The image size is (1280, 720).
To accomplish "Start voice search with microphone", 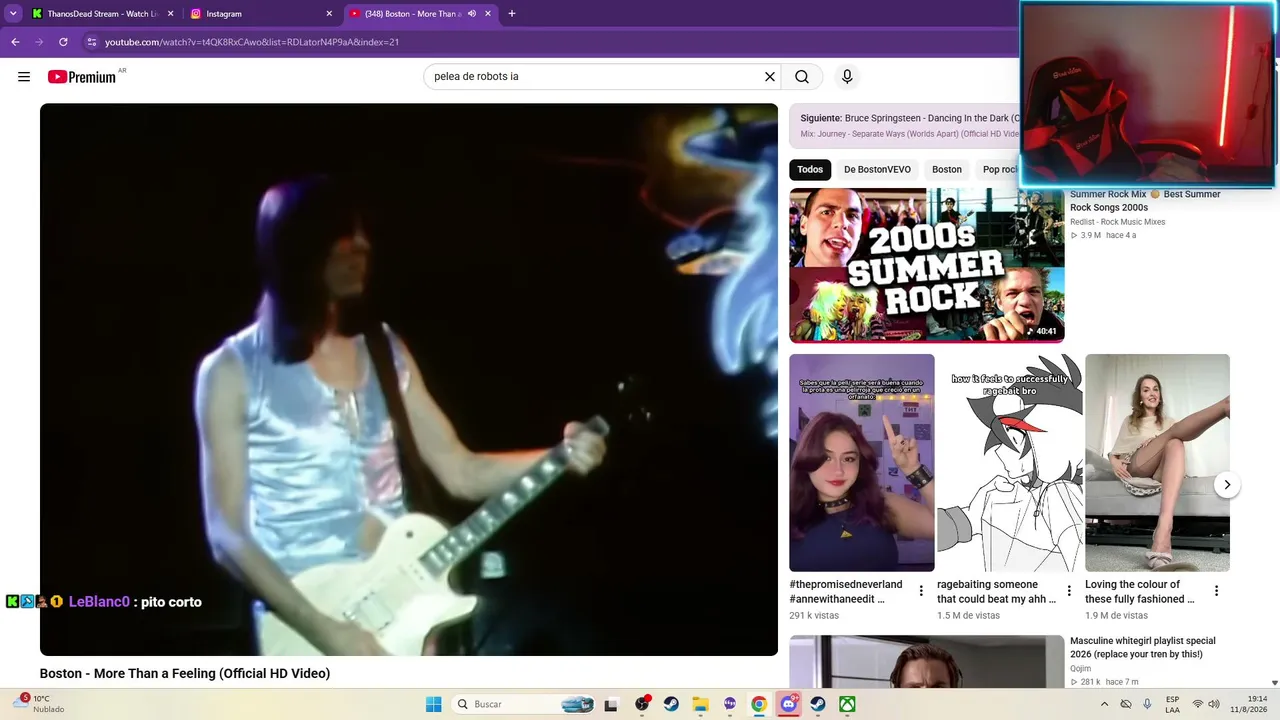I will (x=847, y=77).
